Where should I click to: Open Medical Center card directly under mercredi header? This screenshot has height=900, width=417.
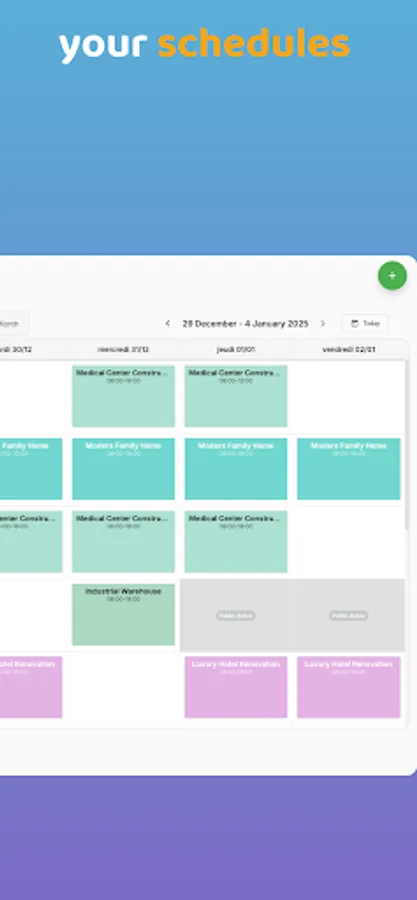[x=123, y=396]
